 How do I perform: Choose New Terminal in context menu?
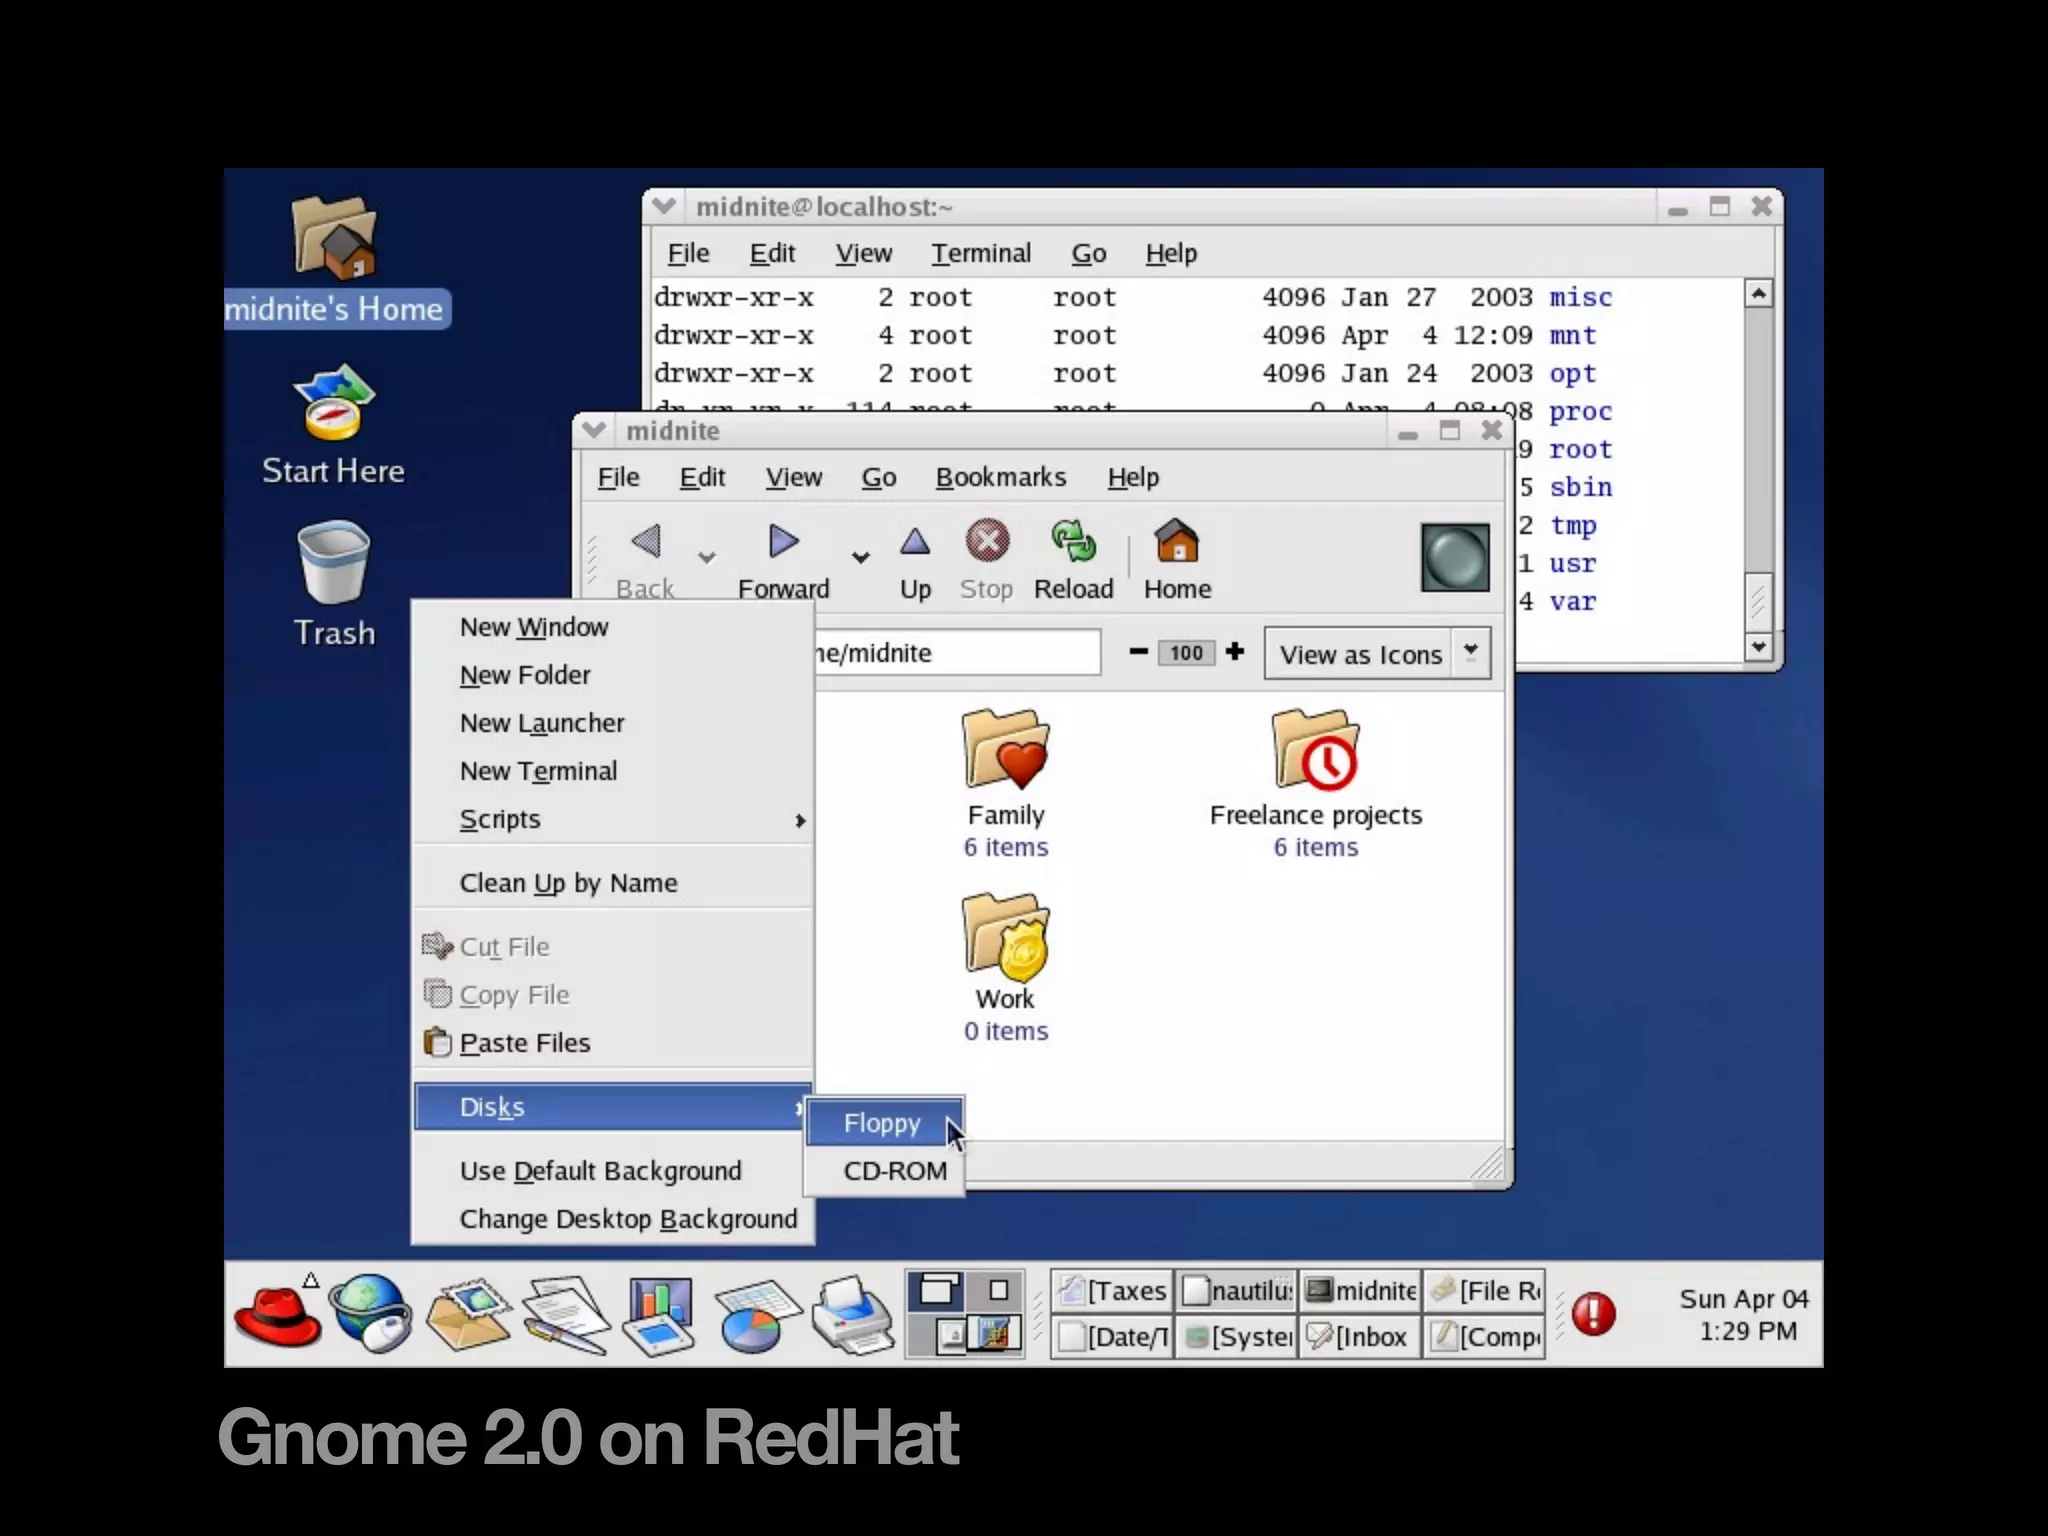[x=612, y=771]
